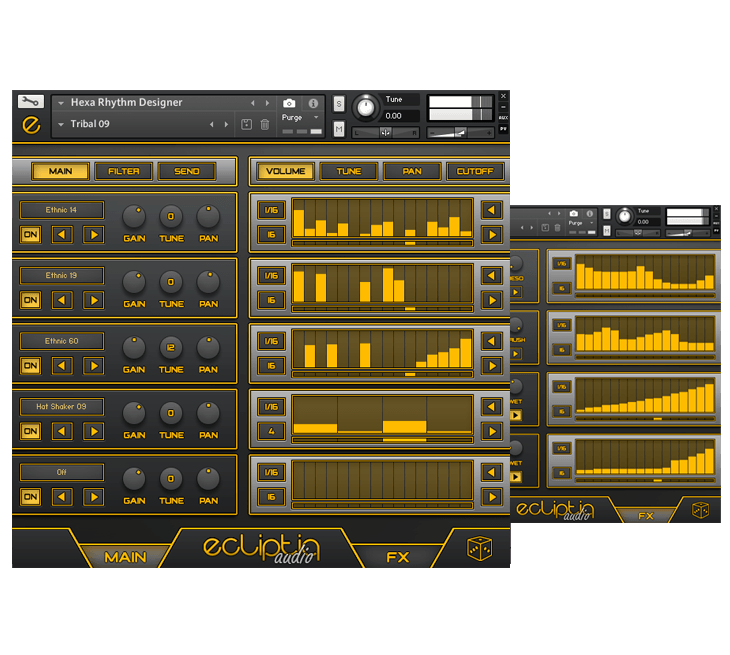Click the FX page button at the bottom

coord(398,557)
